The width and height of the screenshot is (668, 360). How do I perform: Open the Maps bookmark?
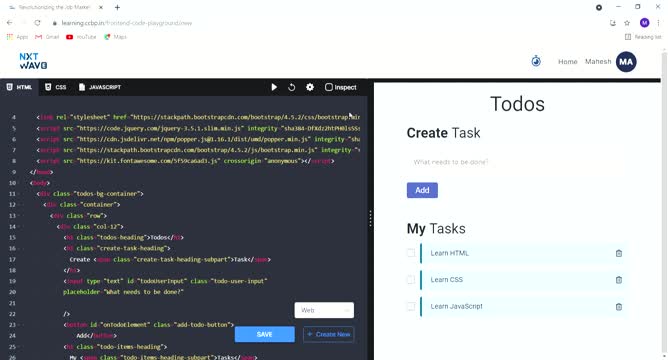pyautogui.click(x=115, y=37)
